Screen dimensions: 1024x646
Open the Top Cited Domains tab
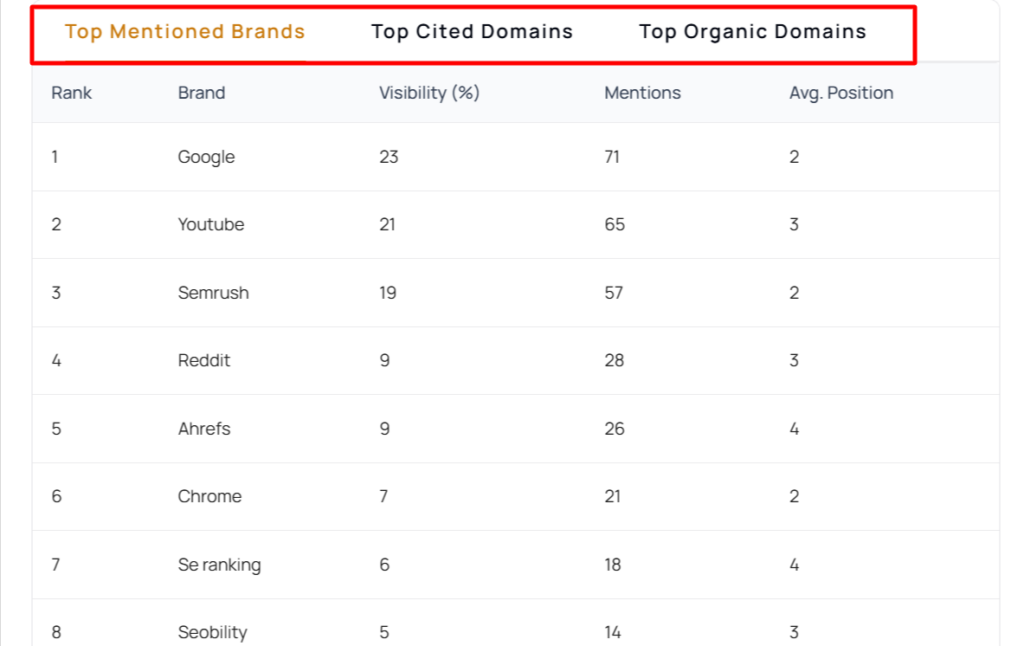pyautogui.click(x=472, y=32)
